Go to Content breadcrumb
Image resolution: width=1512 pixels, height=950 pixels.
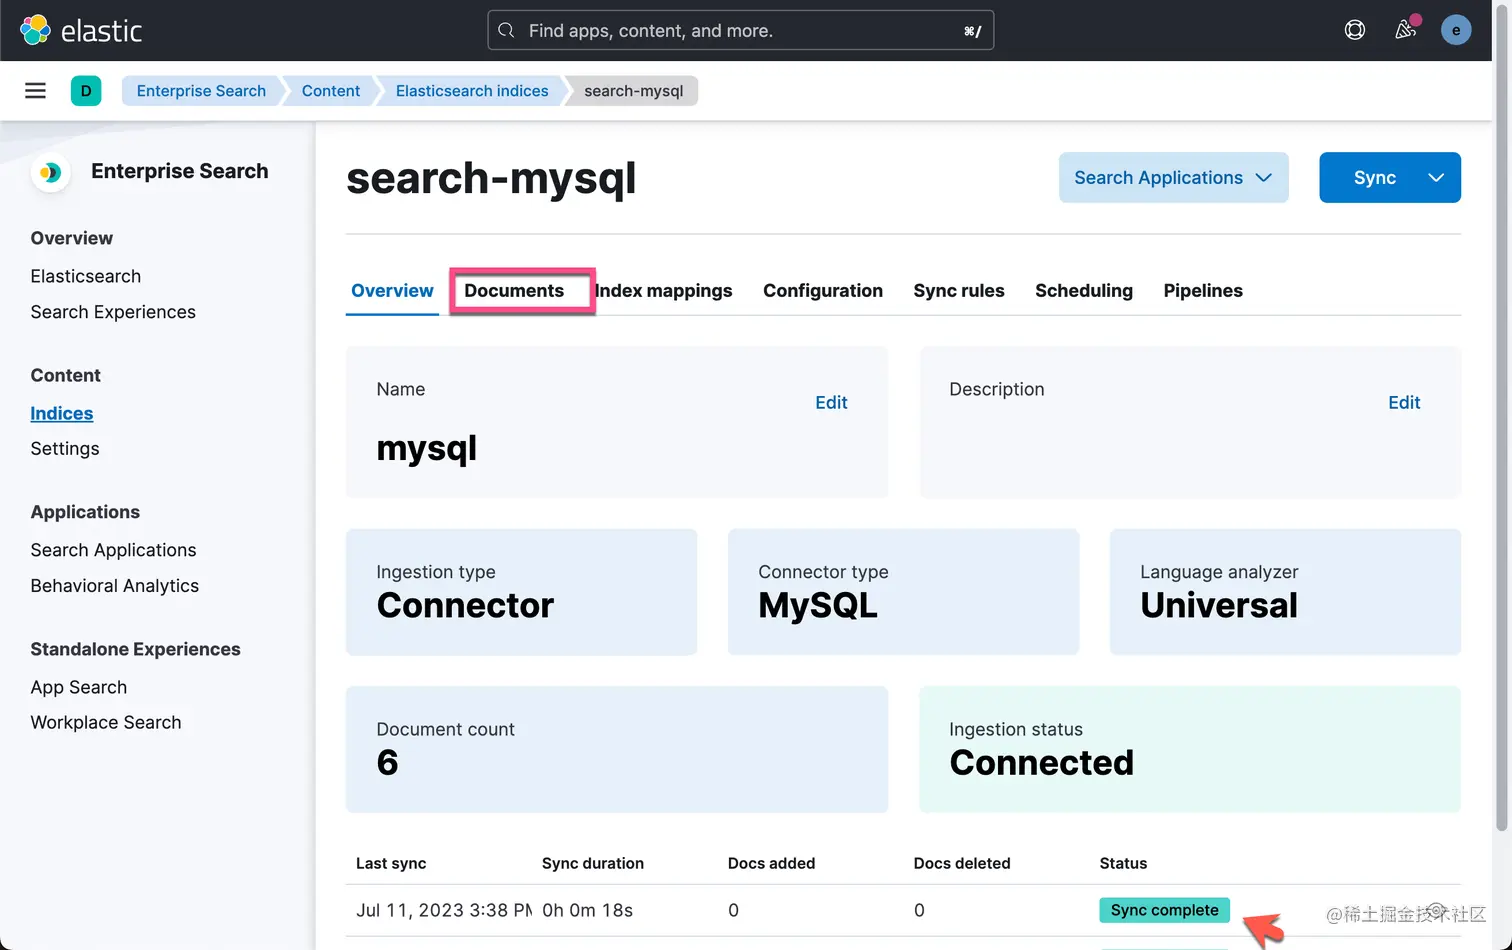330,91
